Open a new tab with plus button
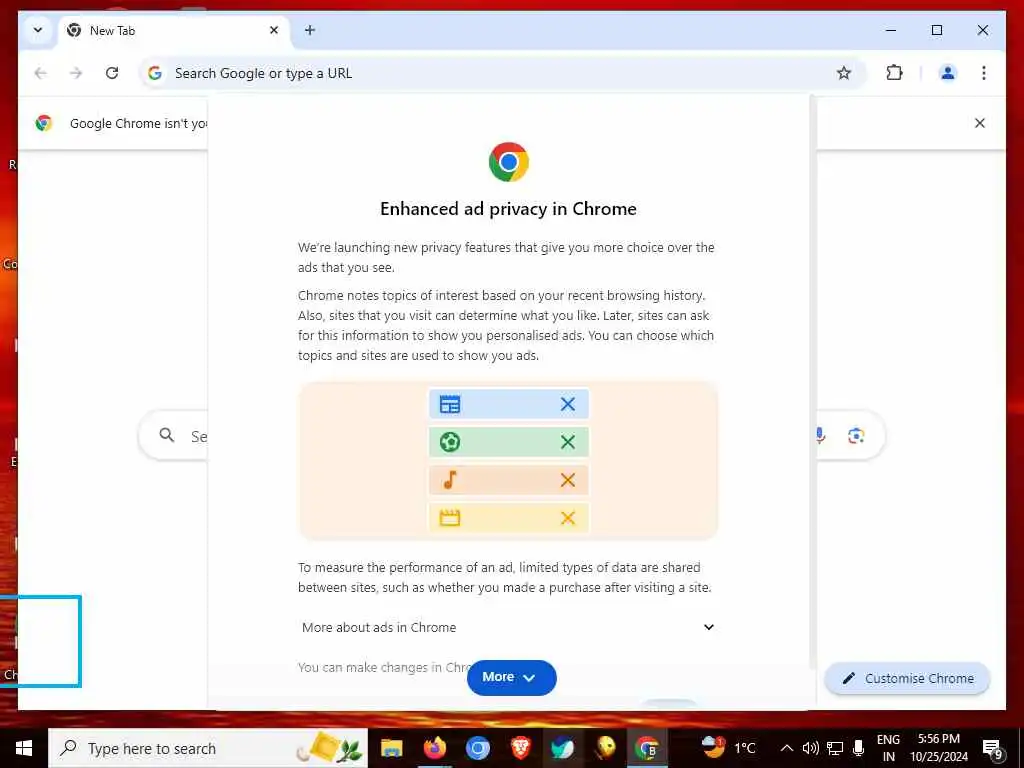This screenshot has width=1024, height=768. pyautogui.click(x=310, y=30)
